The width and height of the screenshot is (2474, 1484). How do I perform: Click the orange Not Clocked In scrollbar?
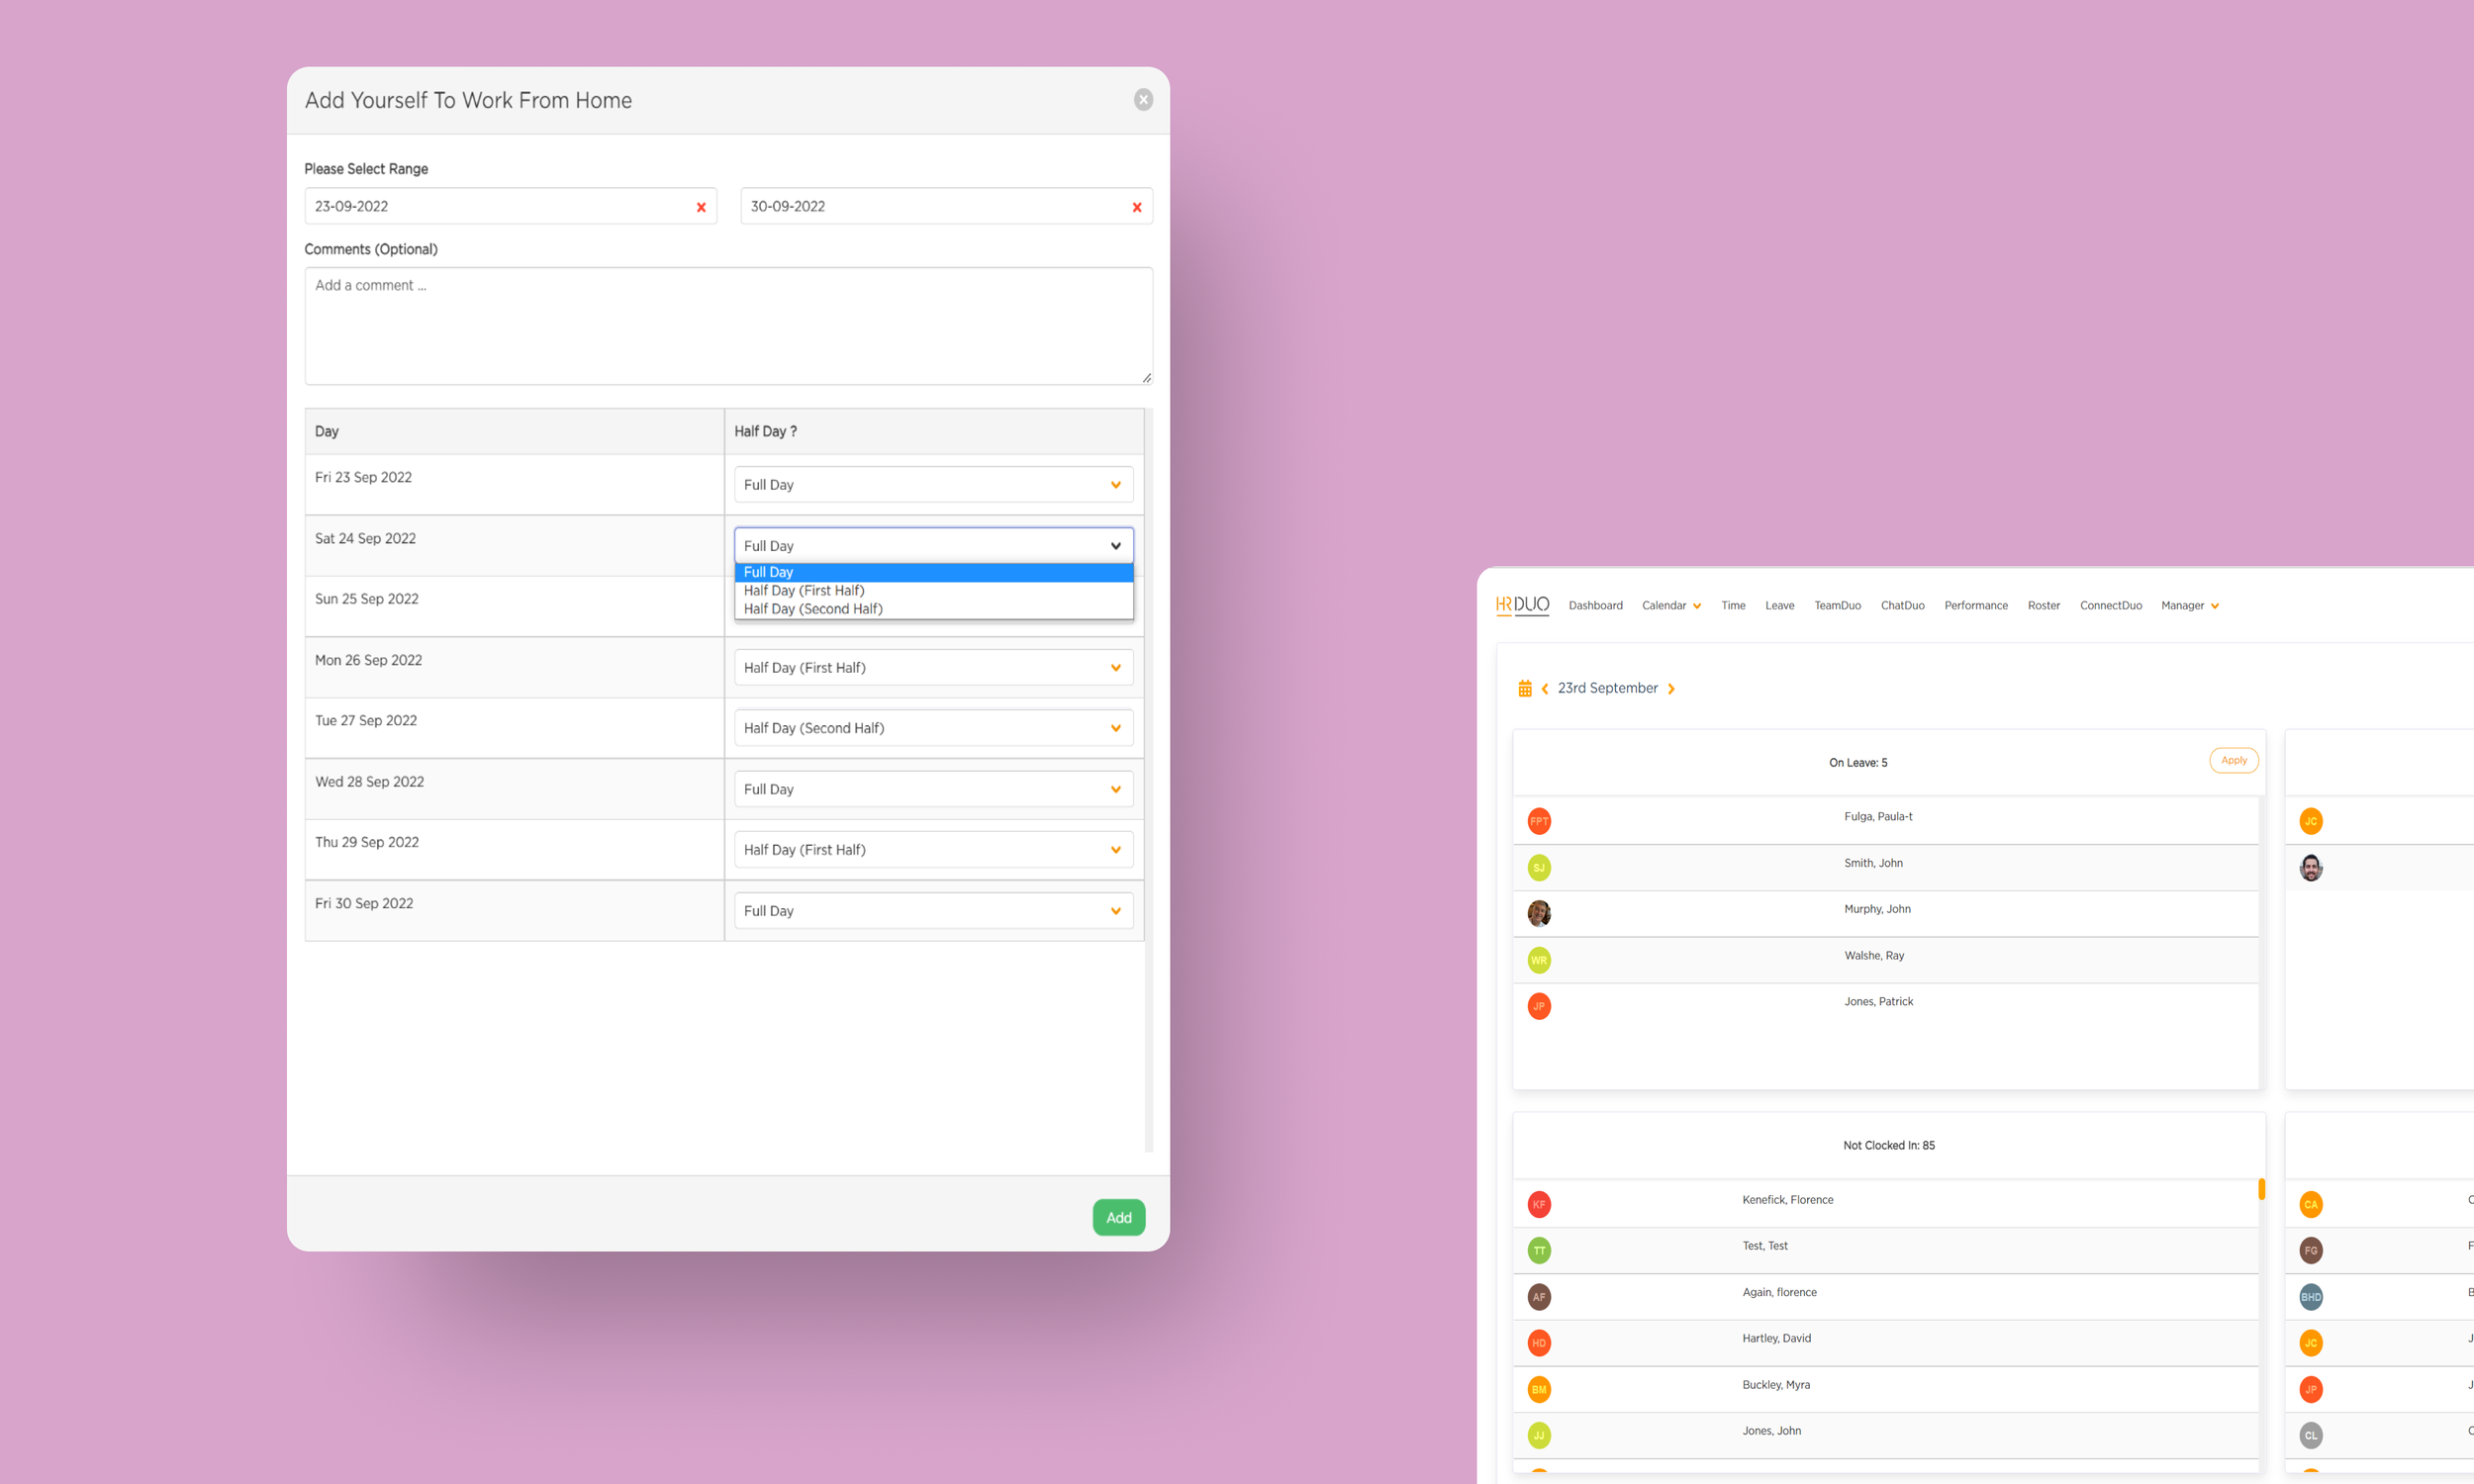tap(2261, 1189)
